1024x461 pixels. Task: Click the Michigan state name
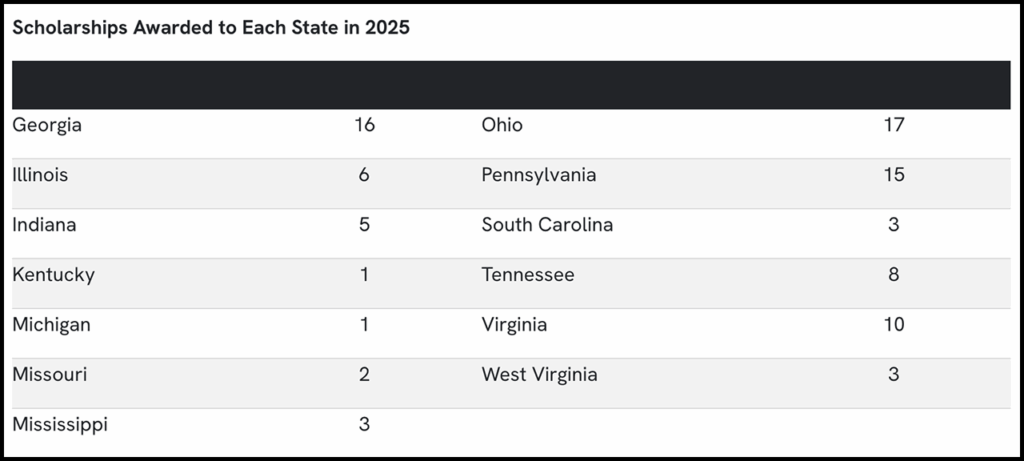pos(51,325)
